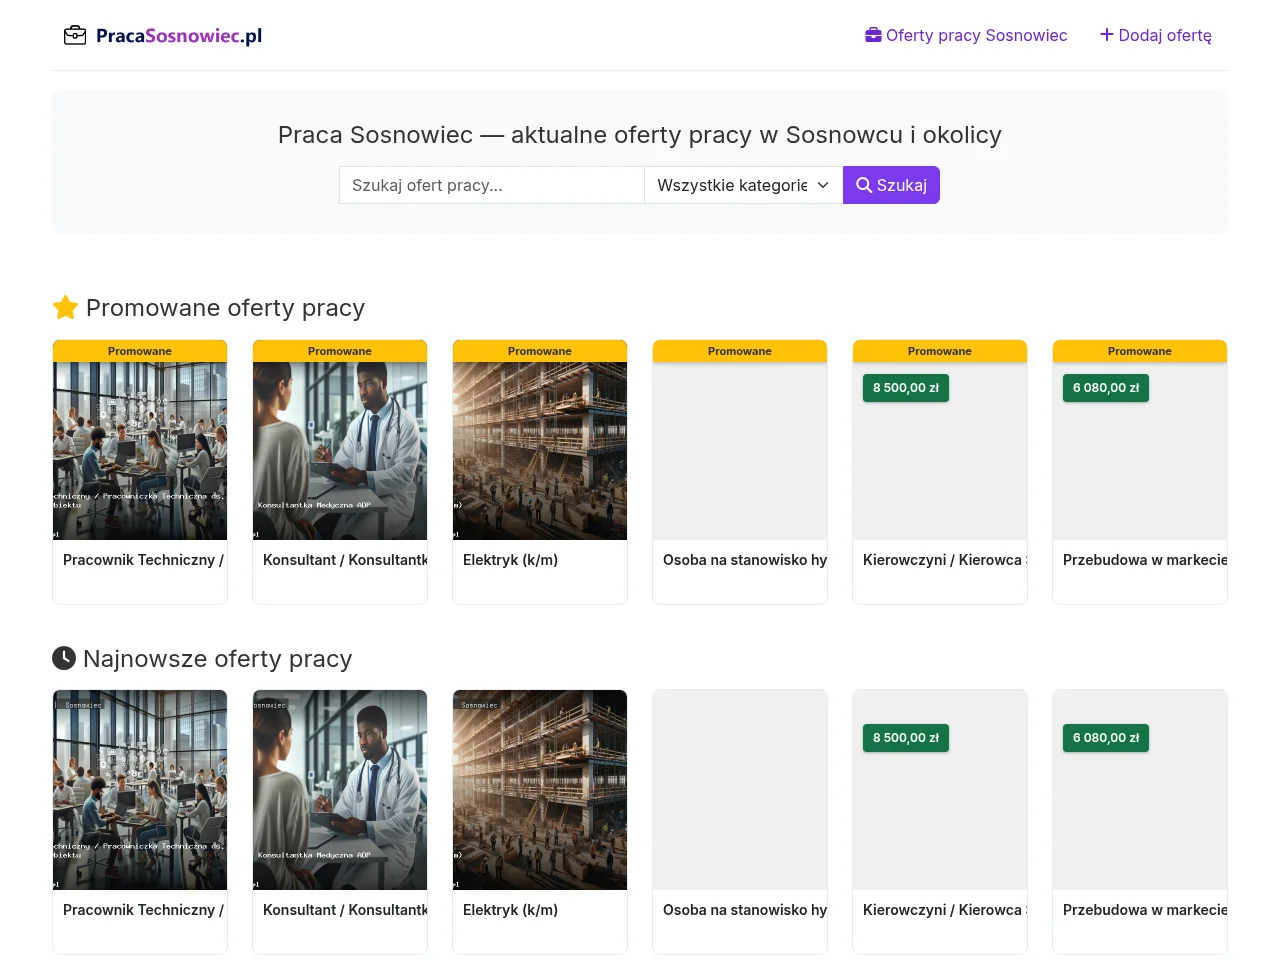Image resolution: width=1280 pixels, height=960 pixels.
Task: Click Promowane badge on Pracownik Techniczny card
Action: pyautogui.click(x=140, y=351)
